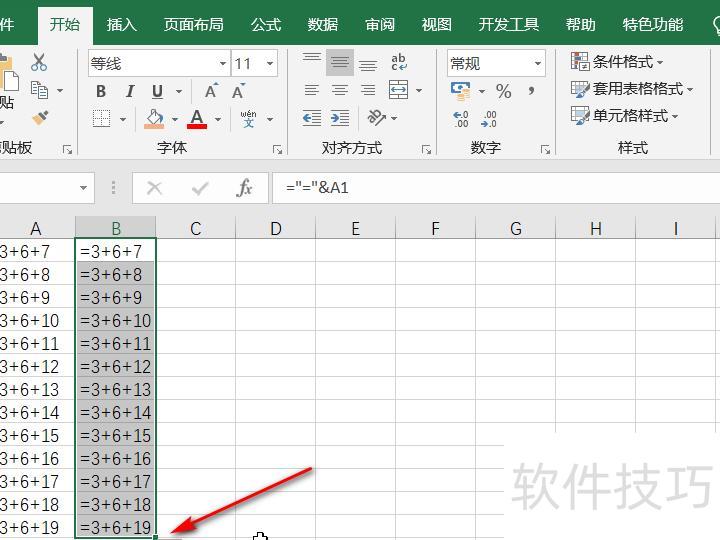
Task: Expand font color options arrow
Action: pyautogui.click(x=218, y=119)
